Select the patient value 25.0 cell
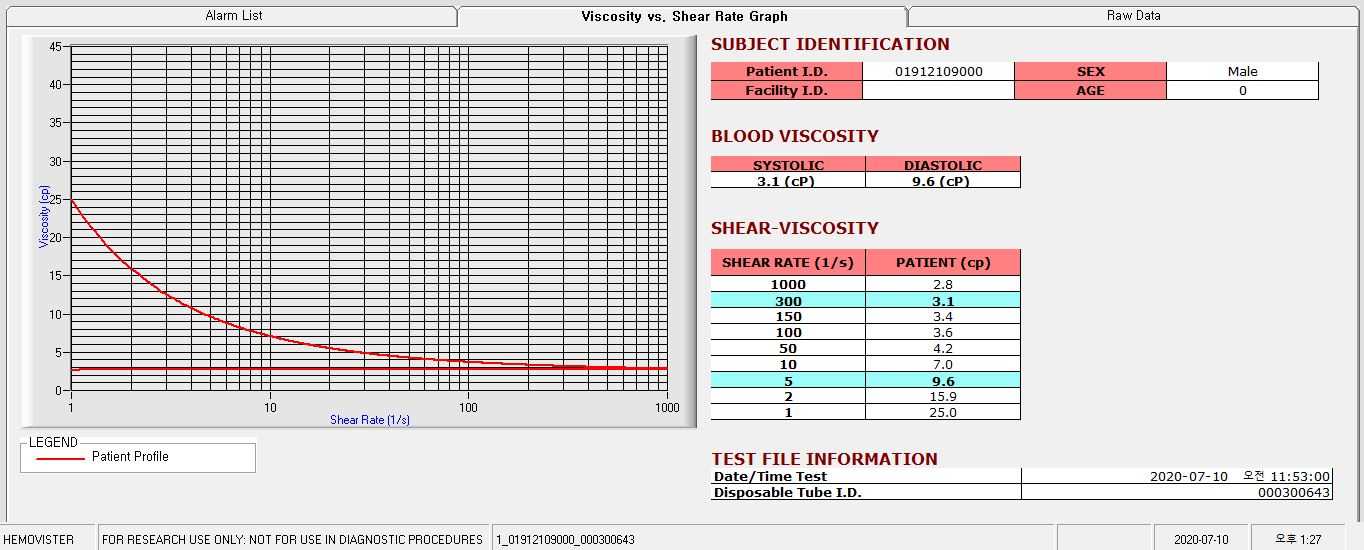This screenshot has width=1364, height=550. (943, 413)
